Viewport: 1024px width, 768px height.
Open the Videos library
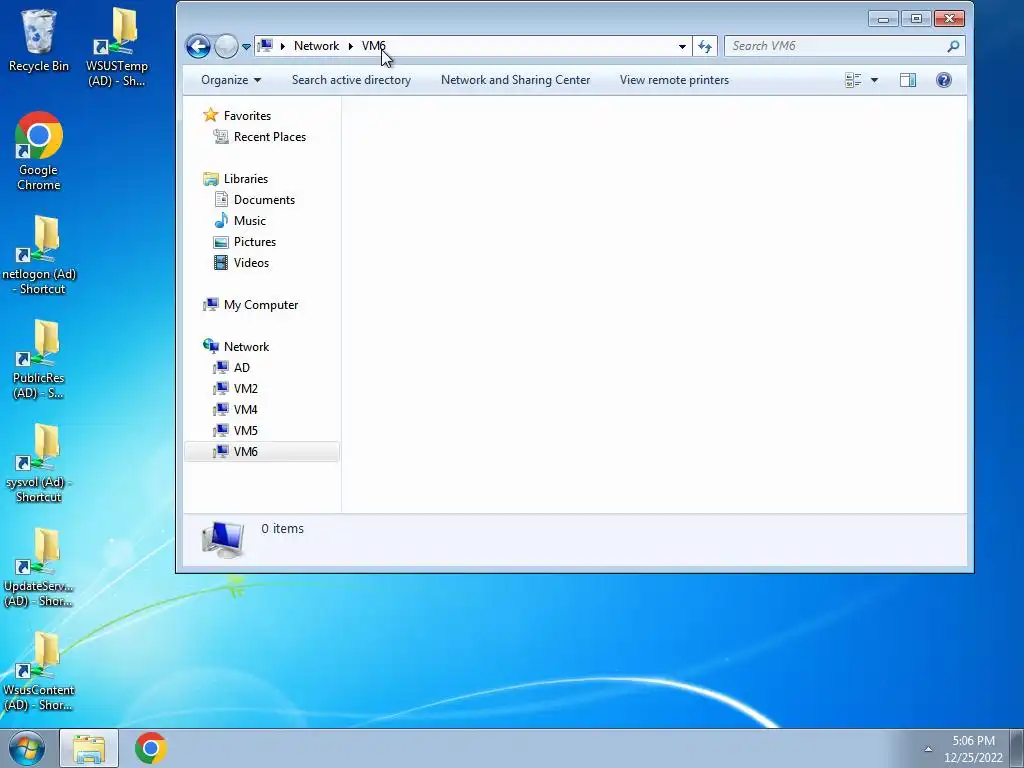[x=251, y=263]
